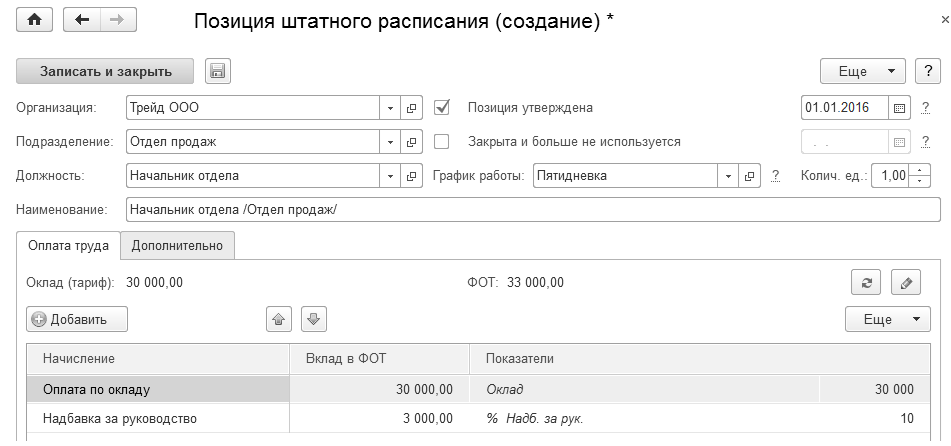Click the Добавить button

click(78, 319)
